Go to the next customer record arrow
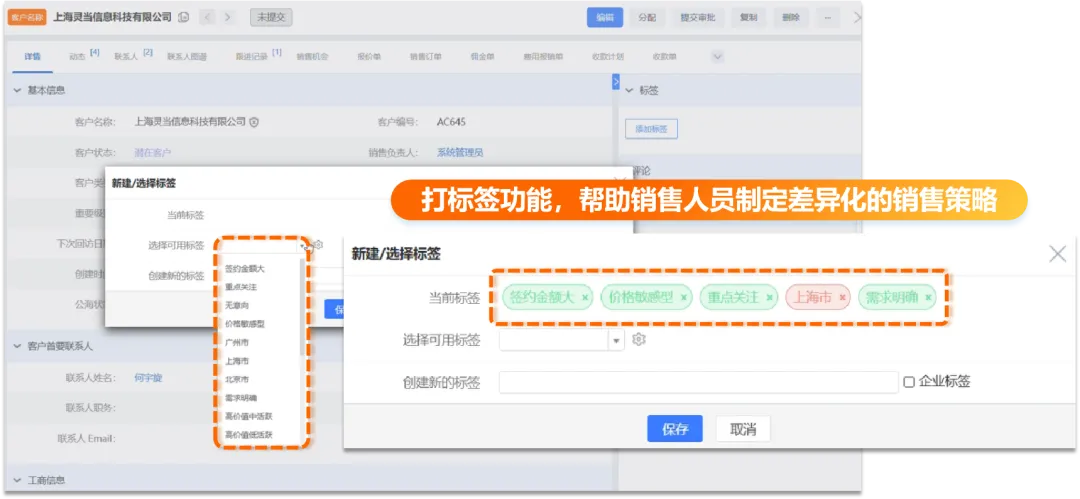Image resolution: width=1080 pixels, height=499 pixels. pos(229,17)
